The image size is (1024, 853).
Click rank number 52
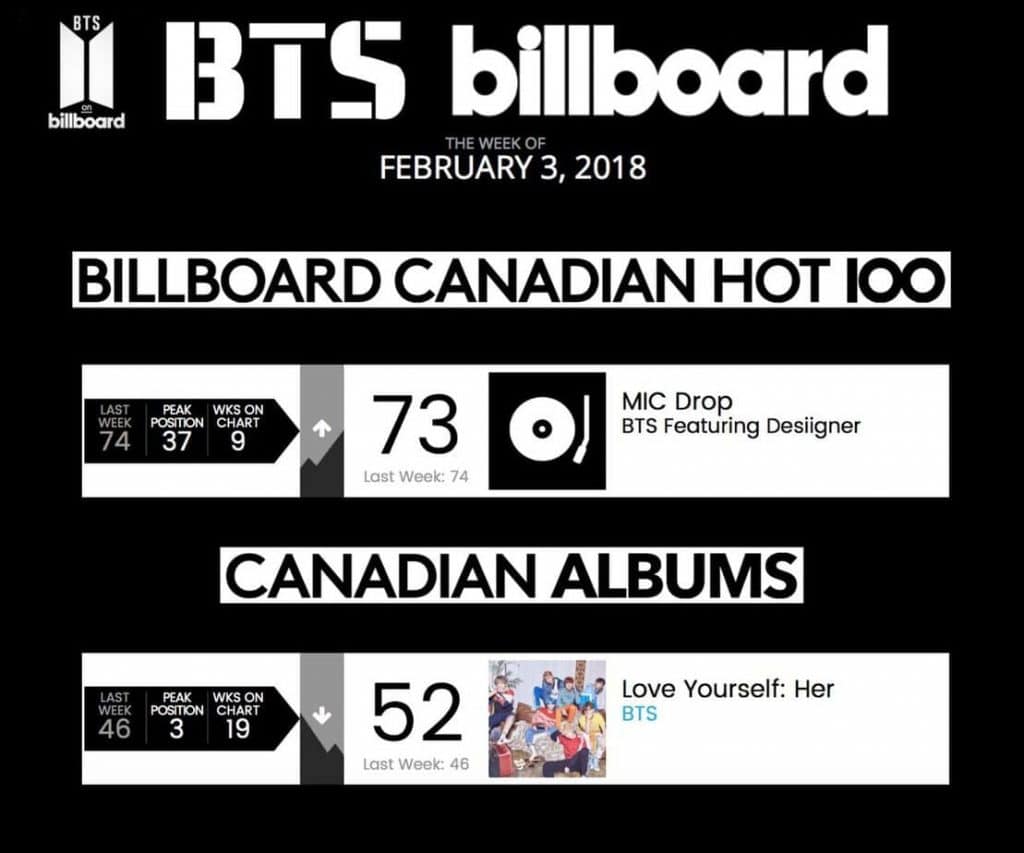[417, 713]
